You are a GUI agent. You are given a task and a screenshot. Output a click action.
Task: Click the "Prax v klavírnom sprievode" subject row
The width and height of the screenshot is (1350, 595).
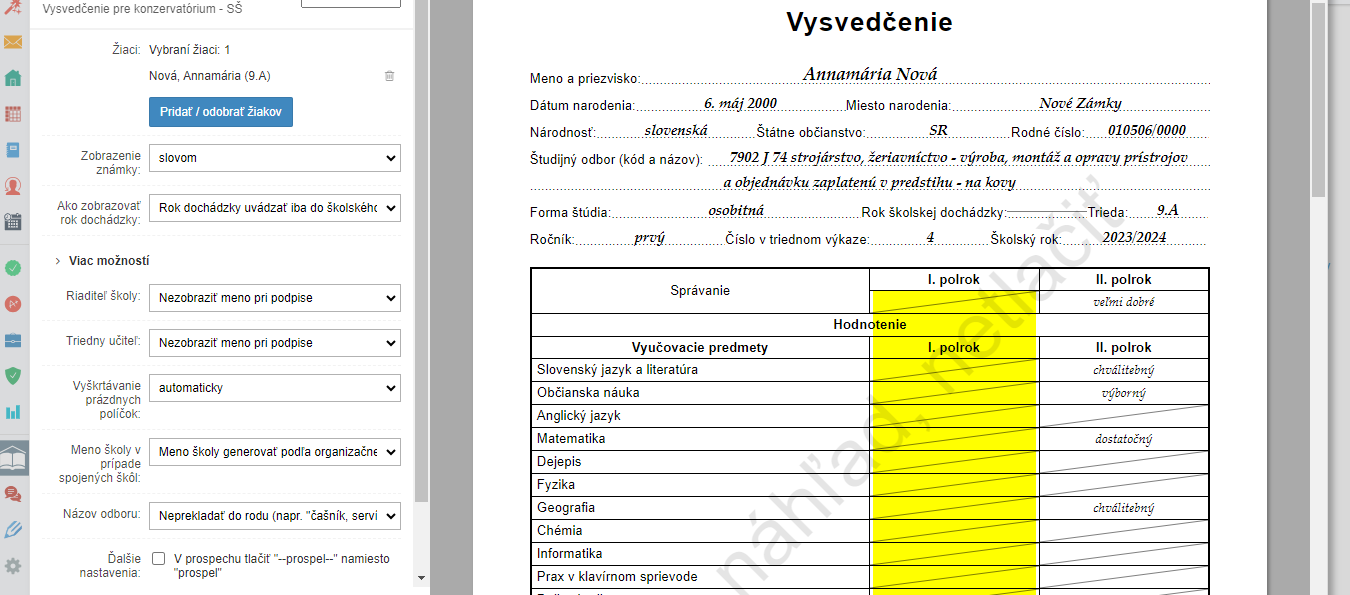700,577
